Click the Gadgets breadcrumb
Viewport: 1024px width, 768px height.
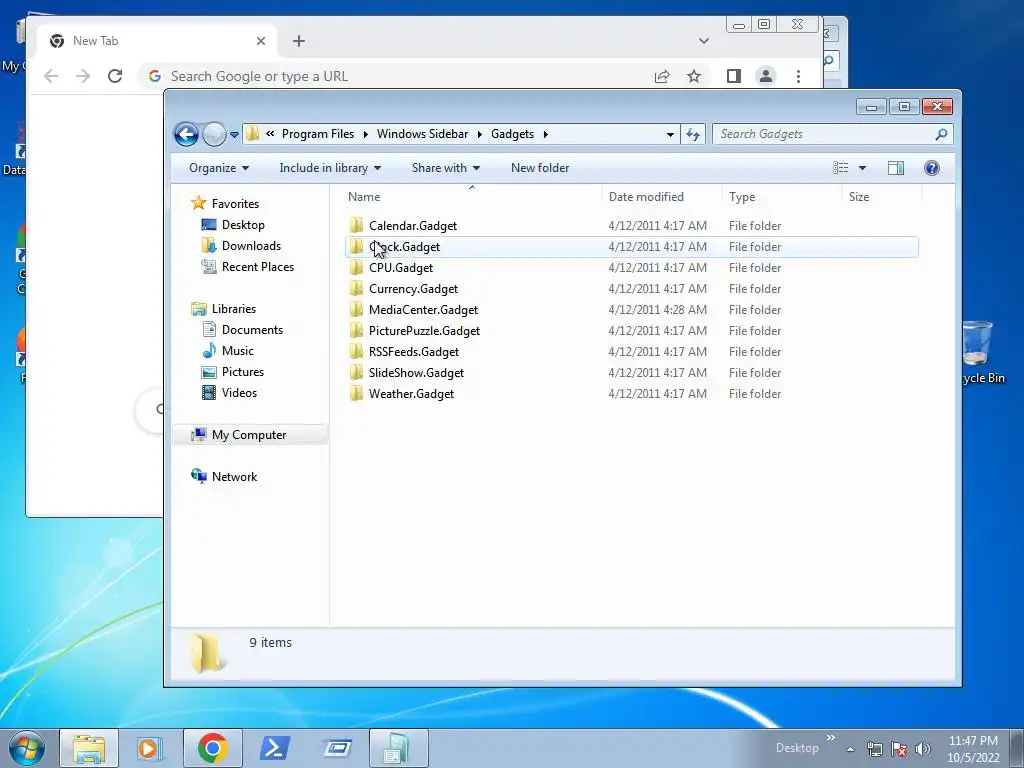(x=513, y=134)
